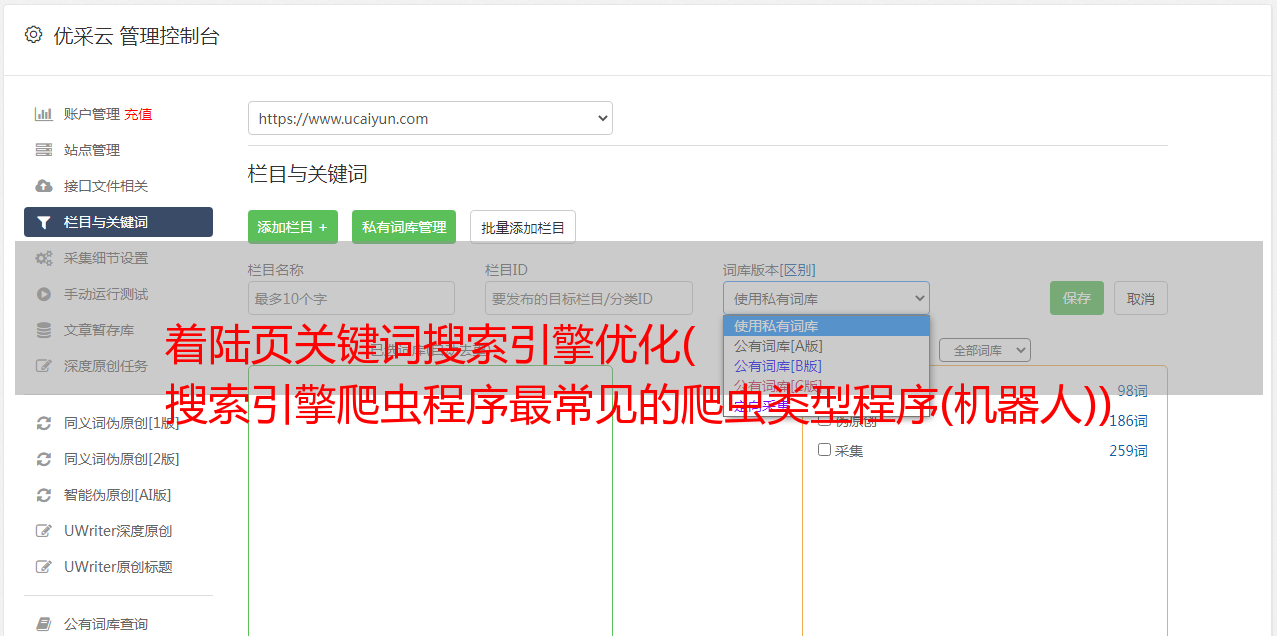
Task: Click the 添加栏目 + button
Action: click(x=293, y=227)
